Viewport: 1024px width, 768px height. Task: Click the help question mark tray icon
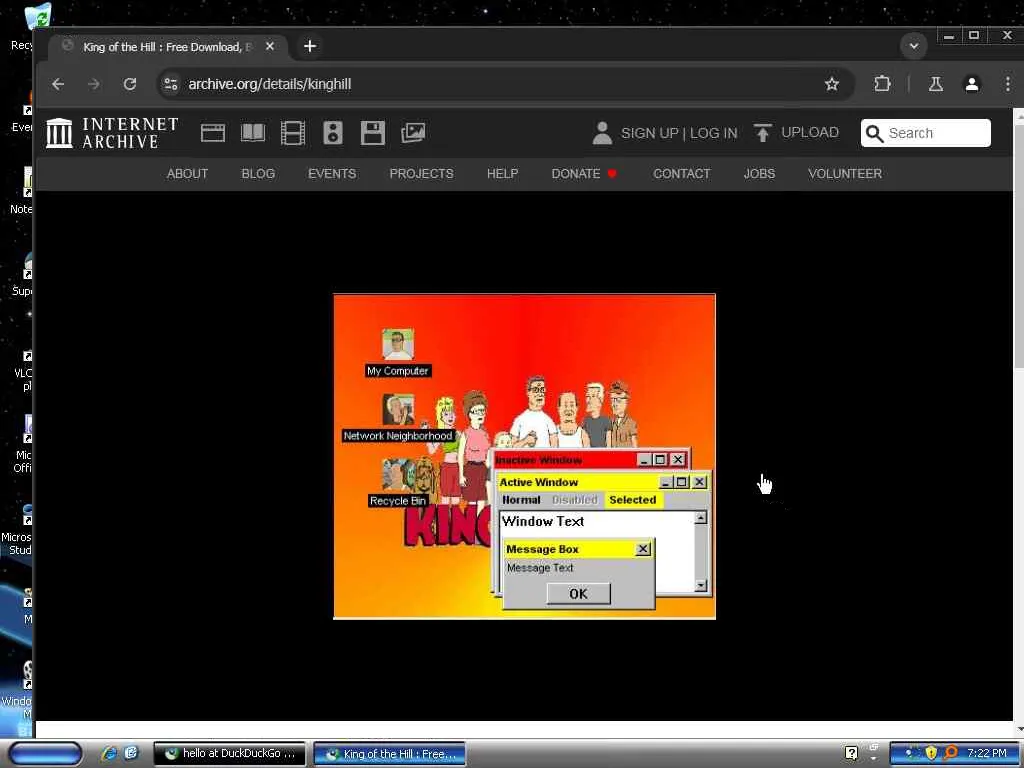pos(851,754)
